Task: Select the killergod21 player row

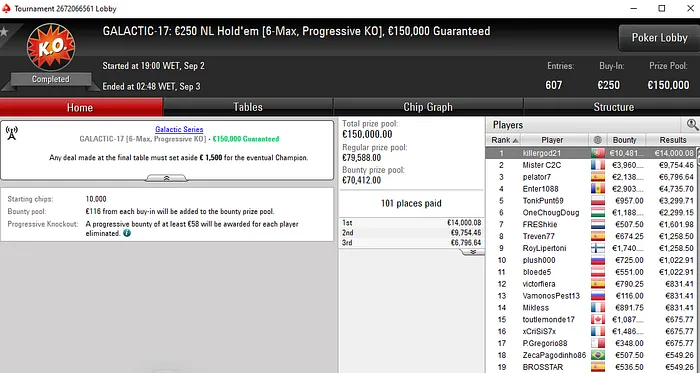Action: pos(590,153)
